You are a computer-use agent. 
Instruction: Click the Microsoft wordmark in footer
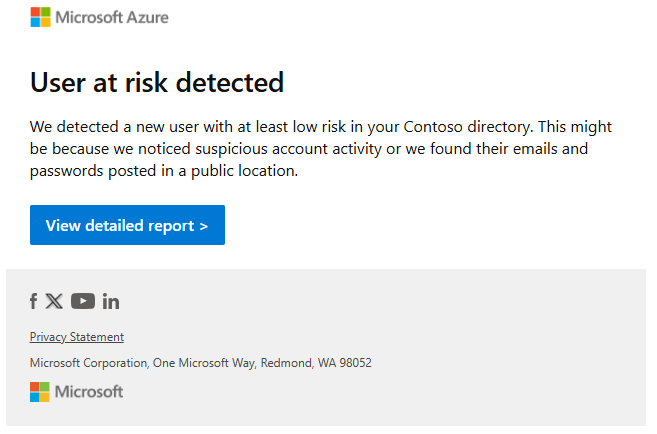coord(88,391)
